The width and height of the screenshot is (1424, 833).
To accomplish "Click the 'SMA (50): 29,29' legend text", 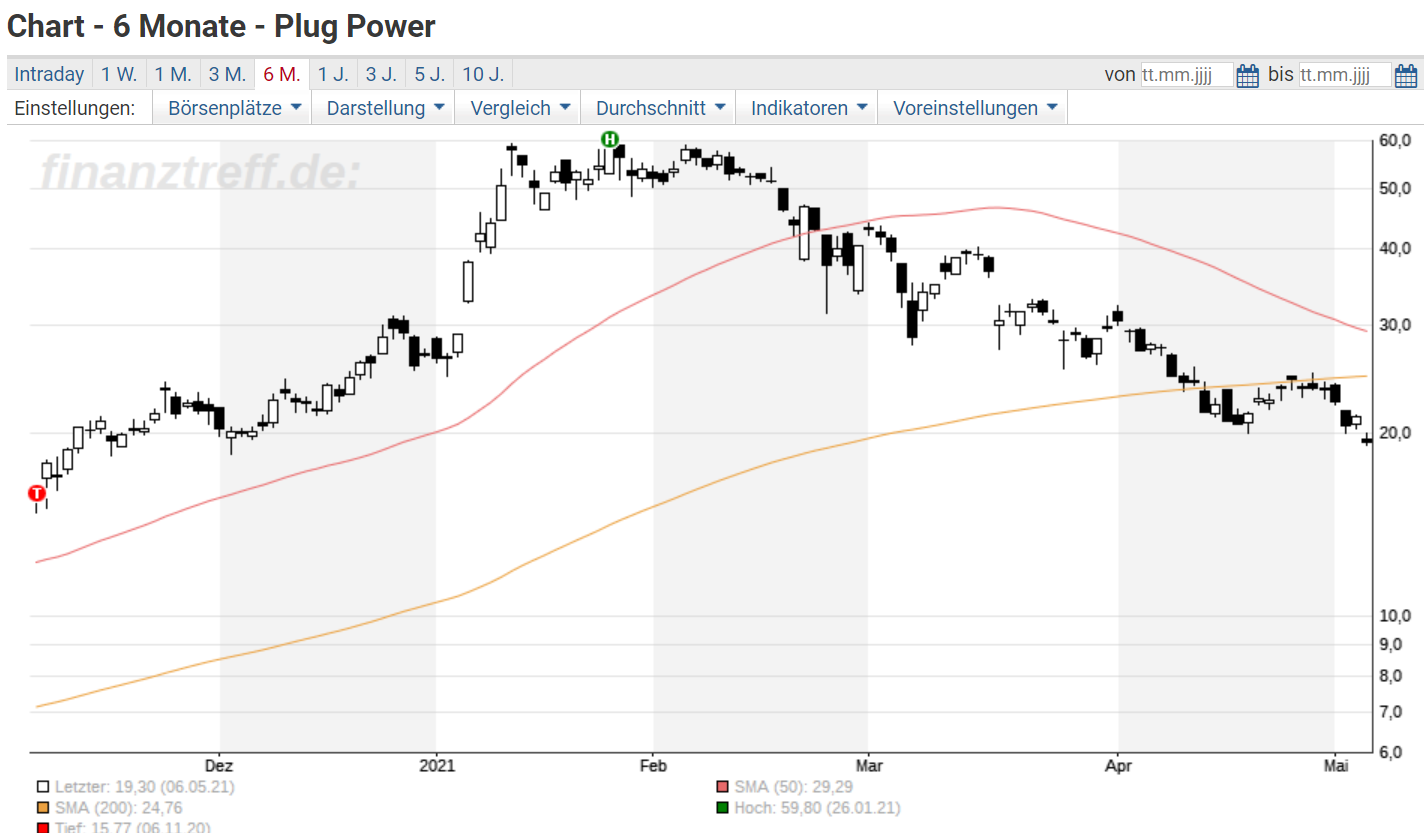I will click(x=795, y=787).
